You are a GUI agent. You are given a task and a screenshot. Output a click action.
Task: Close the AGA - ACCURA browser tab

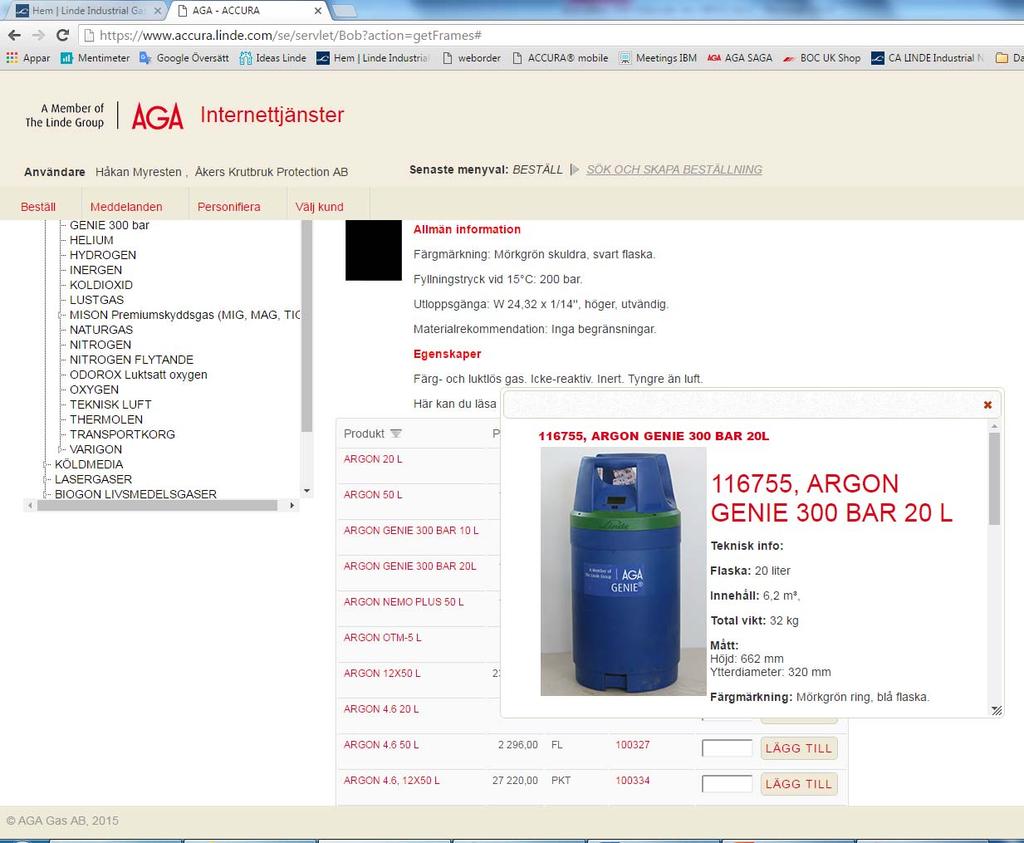coord(318,10)
